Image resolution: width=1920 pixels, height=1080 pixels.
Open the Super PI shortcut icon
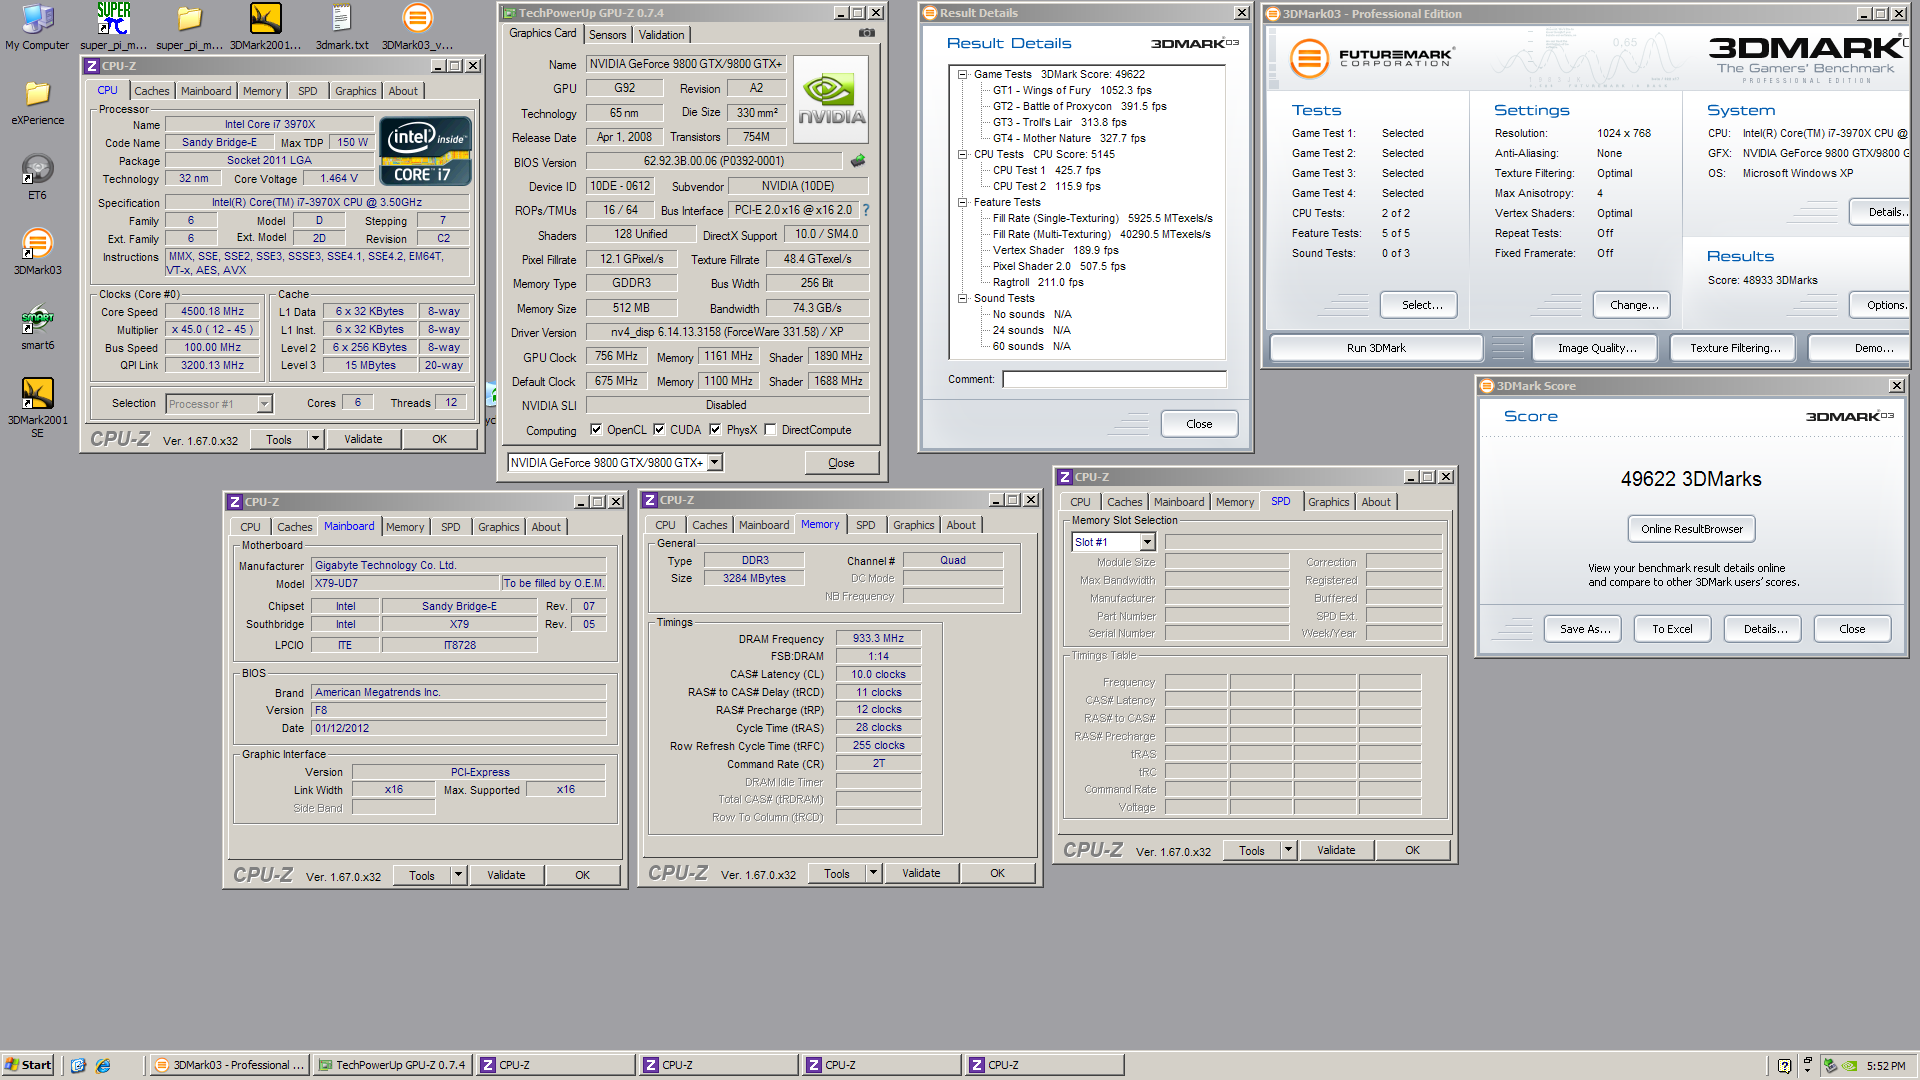[x=113, y=26]
